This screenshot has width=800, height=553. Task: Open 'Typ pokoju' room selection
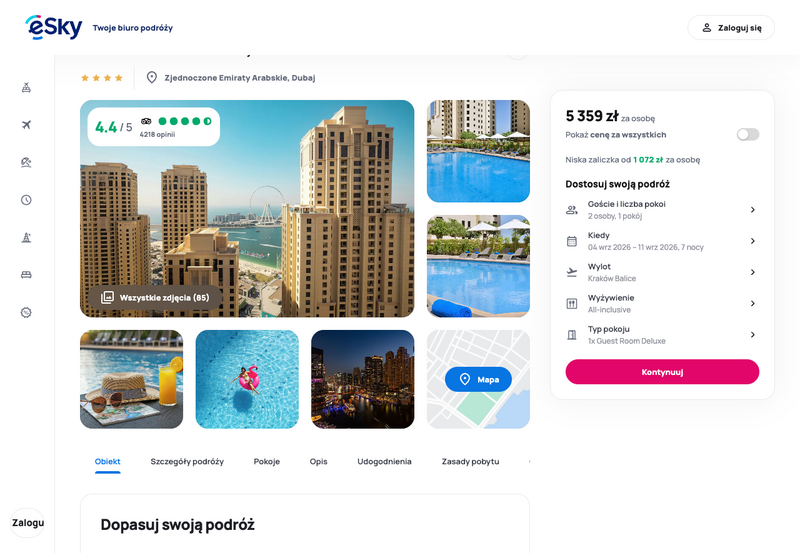click(x=662, y=335)
